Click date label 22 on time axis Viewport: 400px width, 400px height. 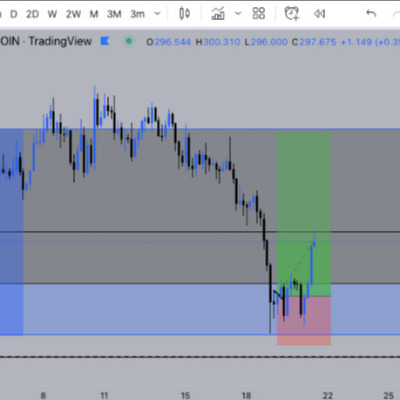(328, 396)
